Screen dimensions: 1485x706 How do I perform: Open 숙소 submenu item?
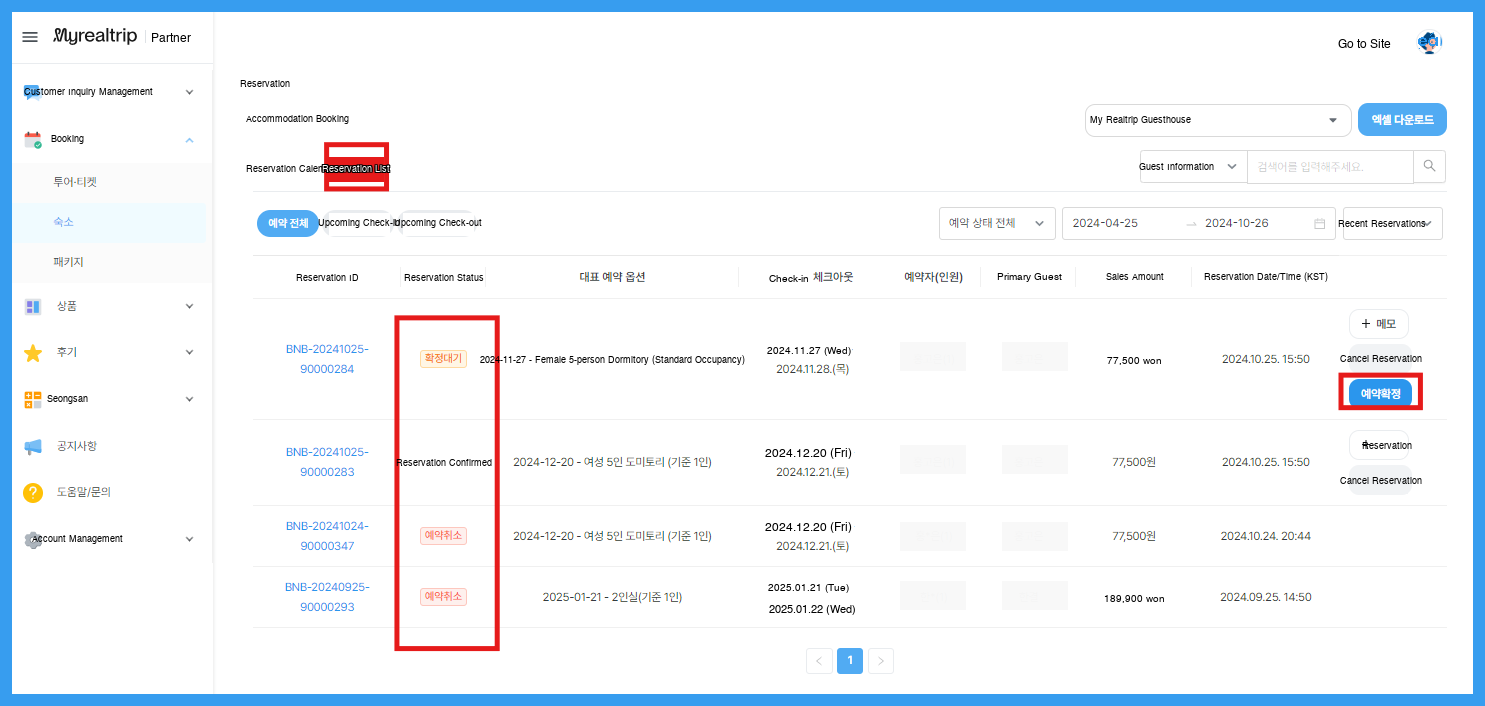[x=110, y=222]
